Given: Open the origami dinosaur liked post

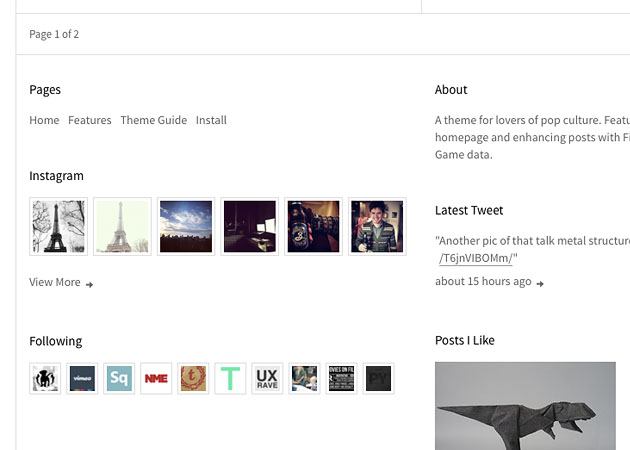Looking at the screenshot, I should click(525, 405).
